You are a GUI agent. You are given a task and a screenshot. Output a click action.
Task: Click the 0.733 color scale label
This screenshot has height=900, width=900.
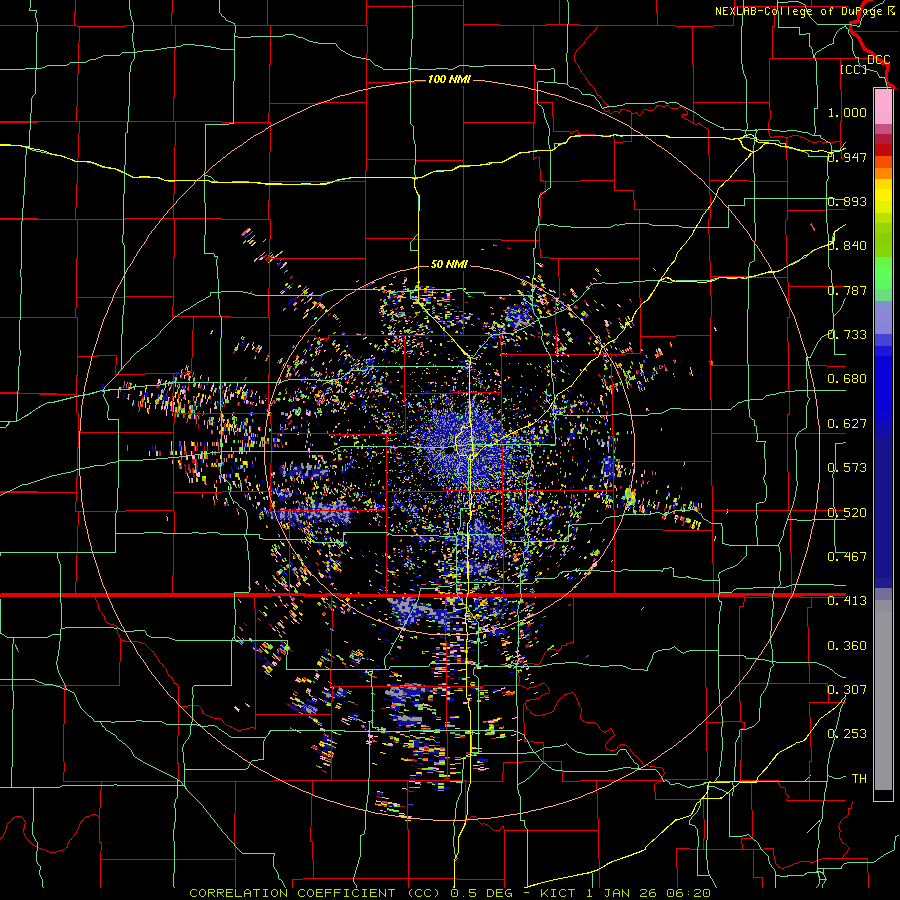847,335
